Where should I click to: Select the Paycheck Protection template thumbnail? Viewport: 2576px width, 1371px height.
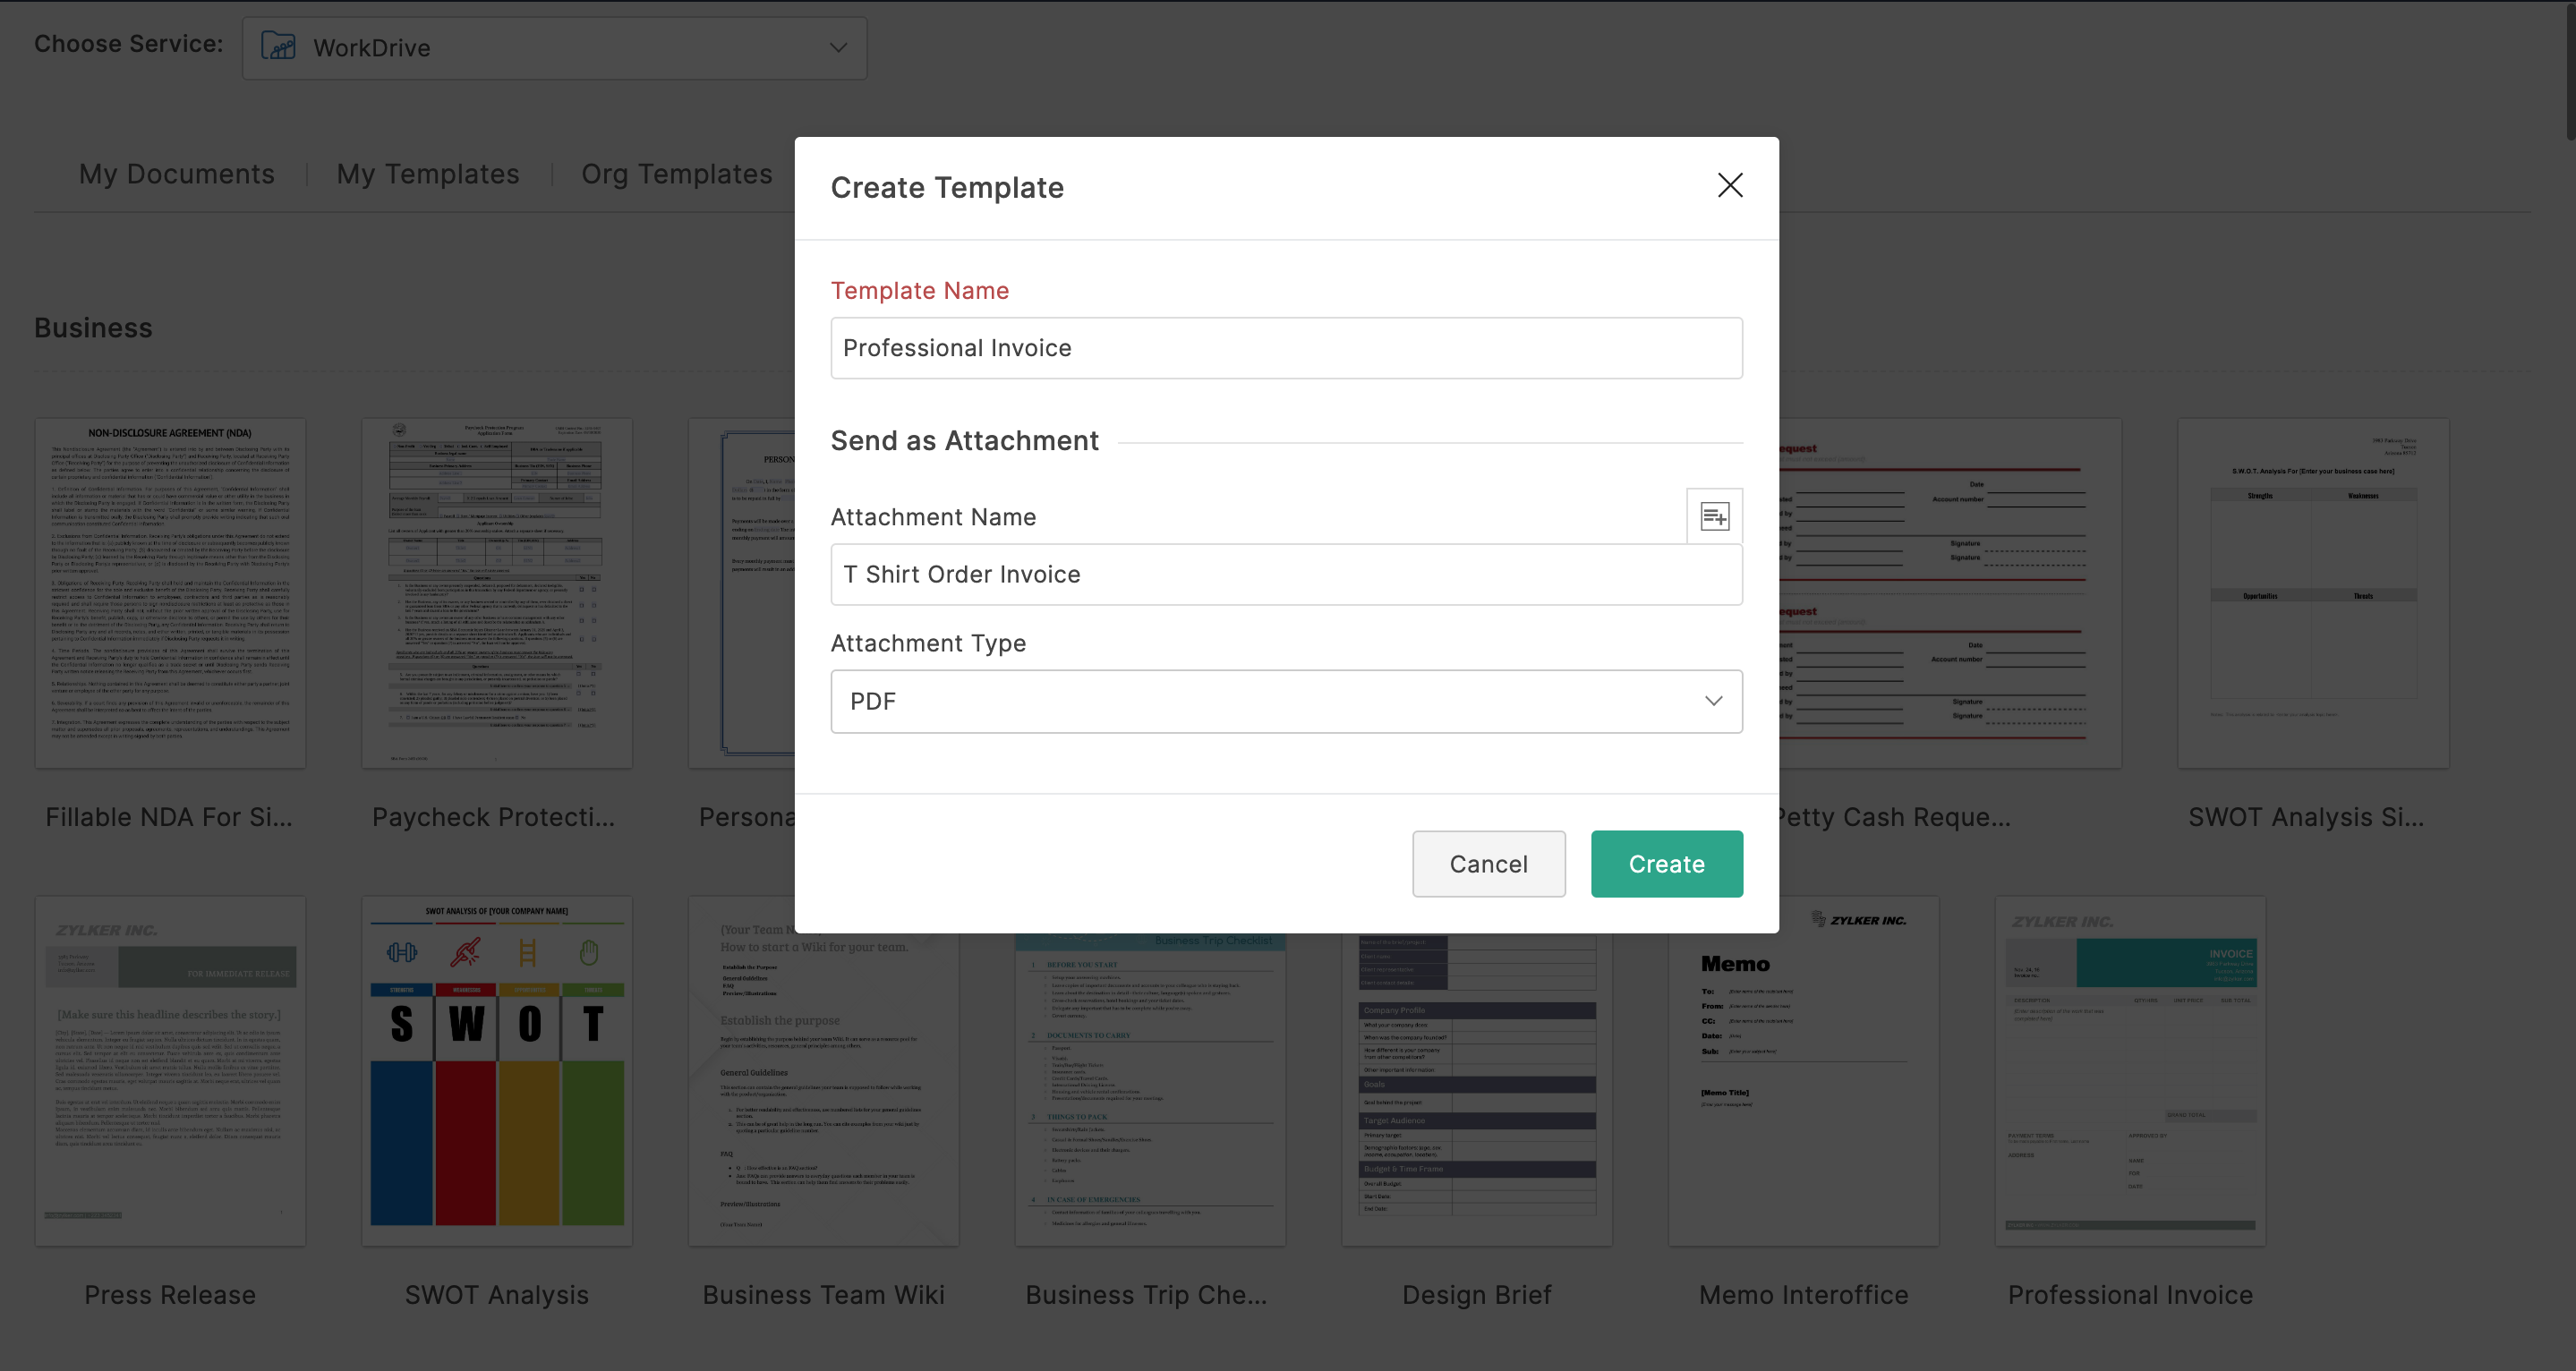tap(497, 593)
